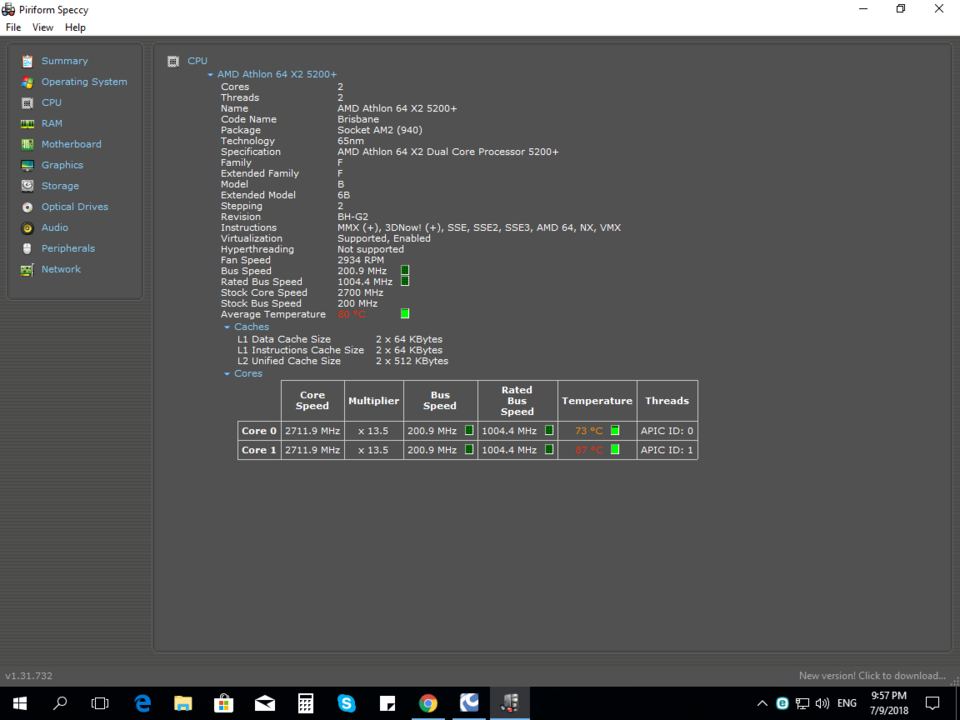Image resolution: width=960 pixels, height=720 pixels.
Task: Select the Summary section label
Action: click(x=65, y=61)
